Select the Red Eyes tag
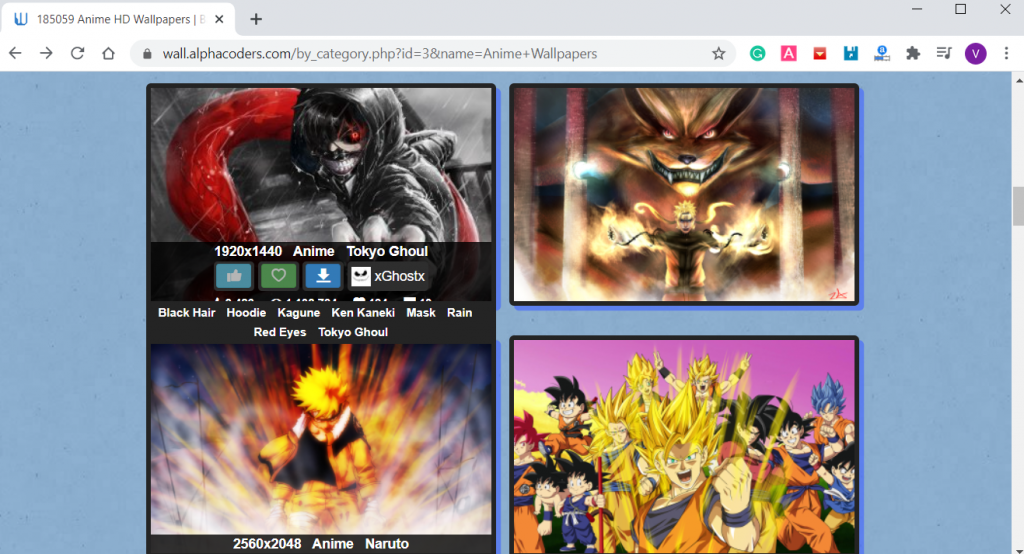 [280, 332]
